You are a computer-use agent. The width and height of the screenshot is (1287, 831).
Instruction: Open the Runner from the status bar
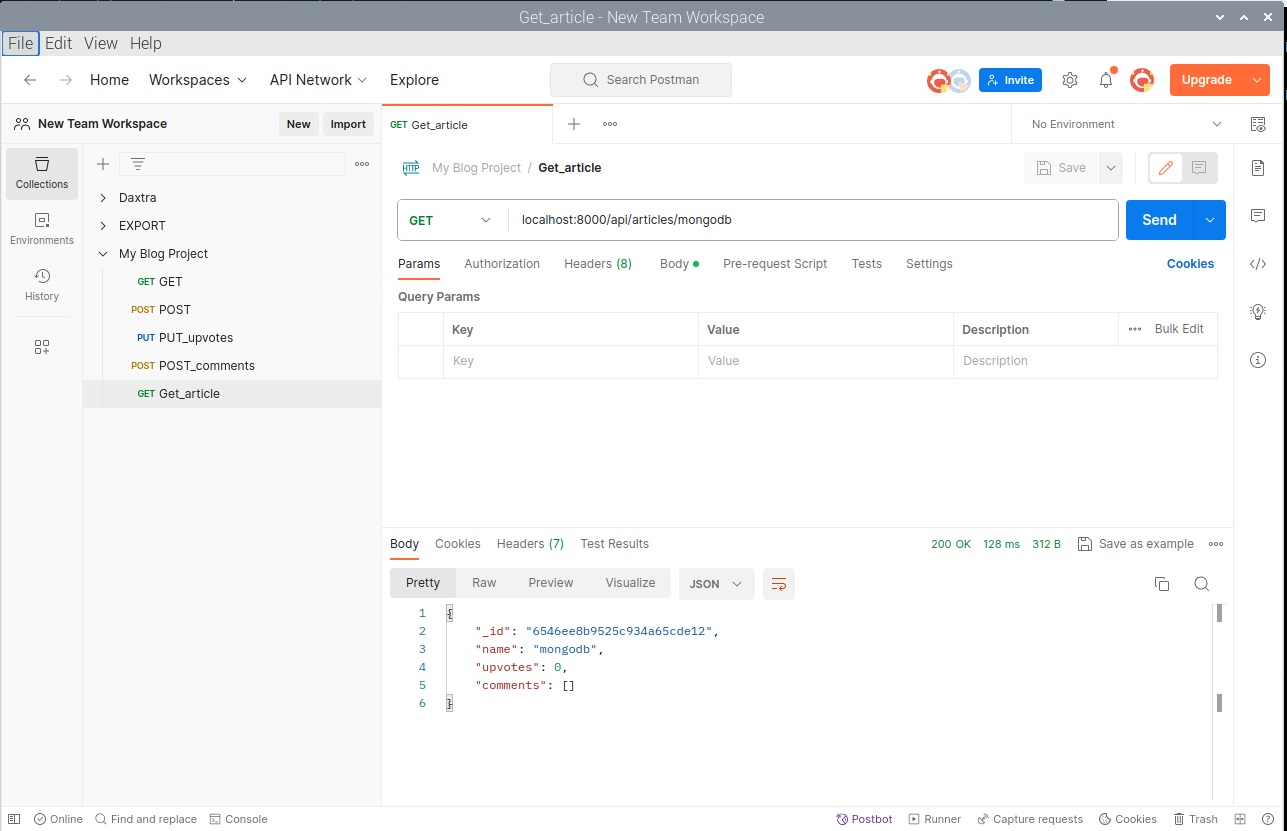(x=935, y=819)
